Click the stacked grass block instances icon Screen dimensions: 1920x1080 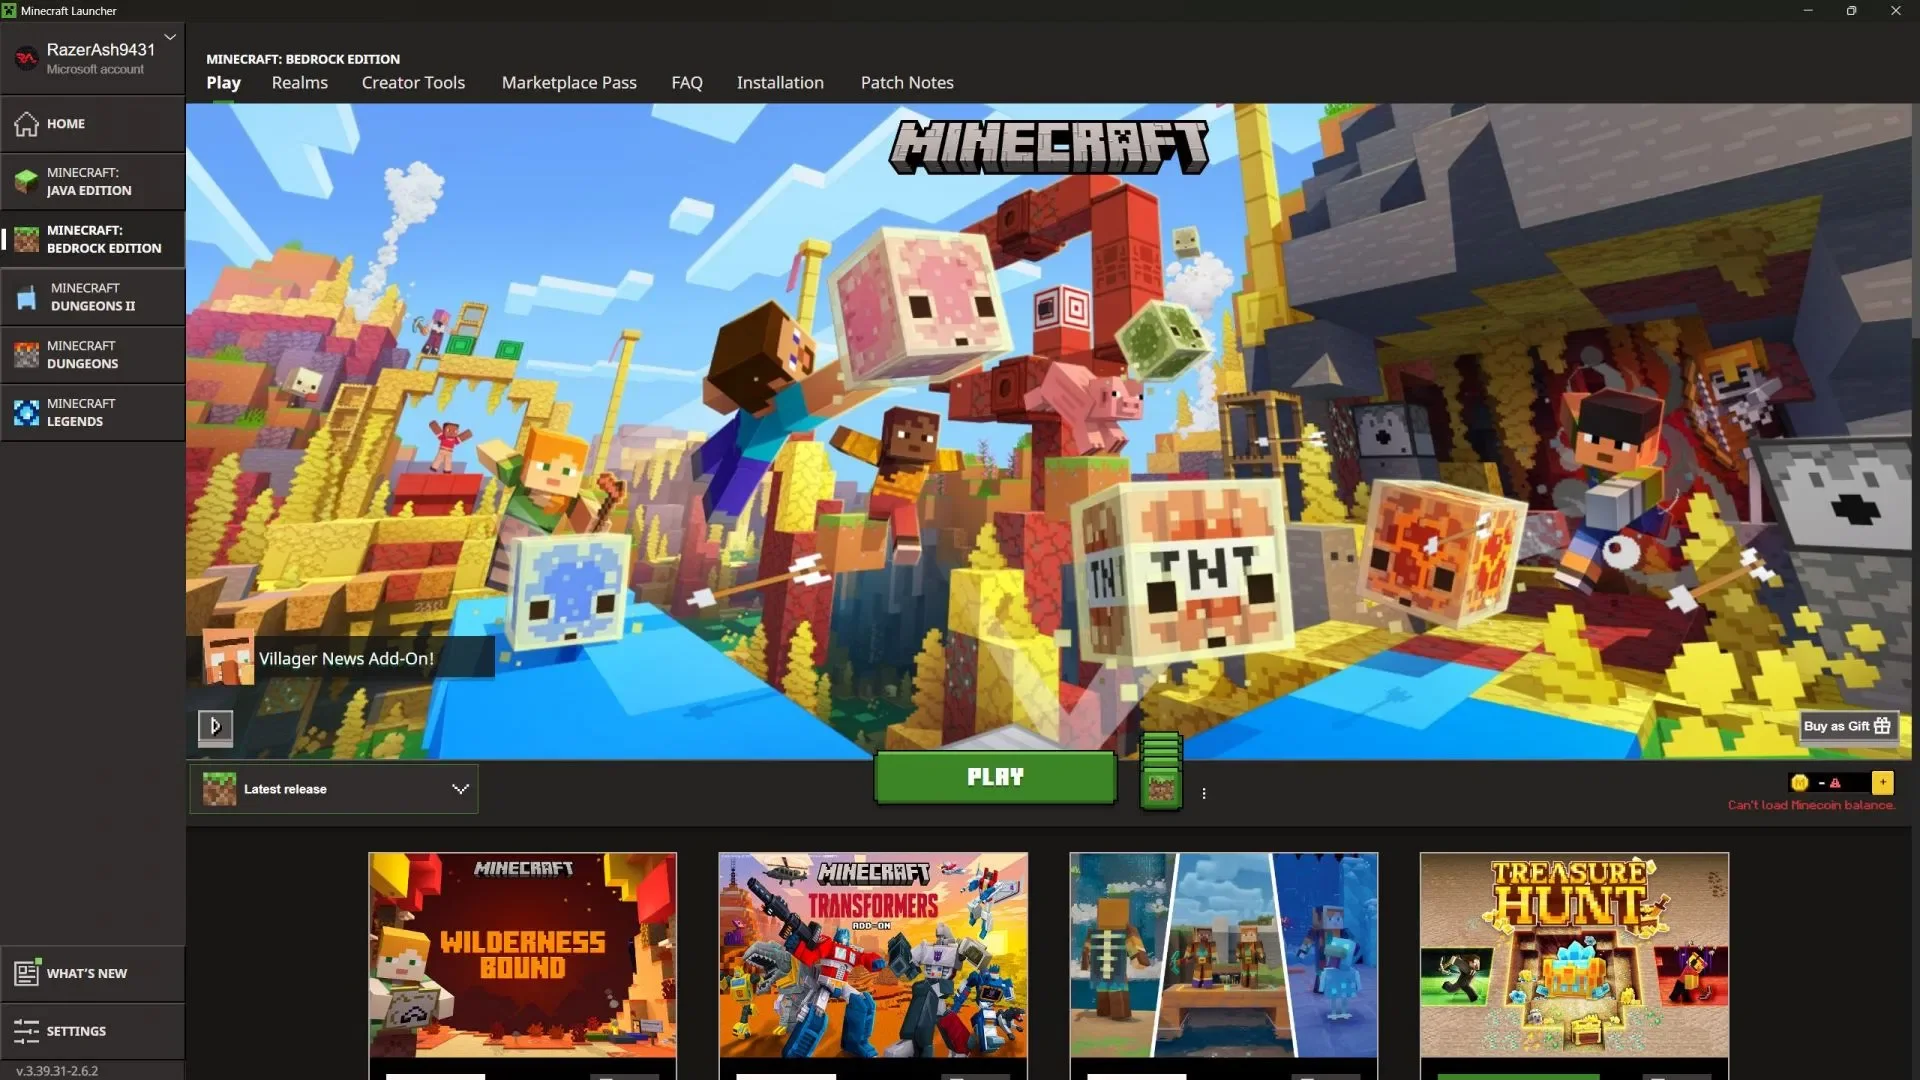(1161, 771)
